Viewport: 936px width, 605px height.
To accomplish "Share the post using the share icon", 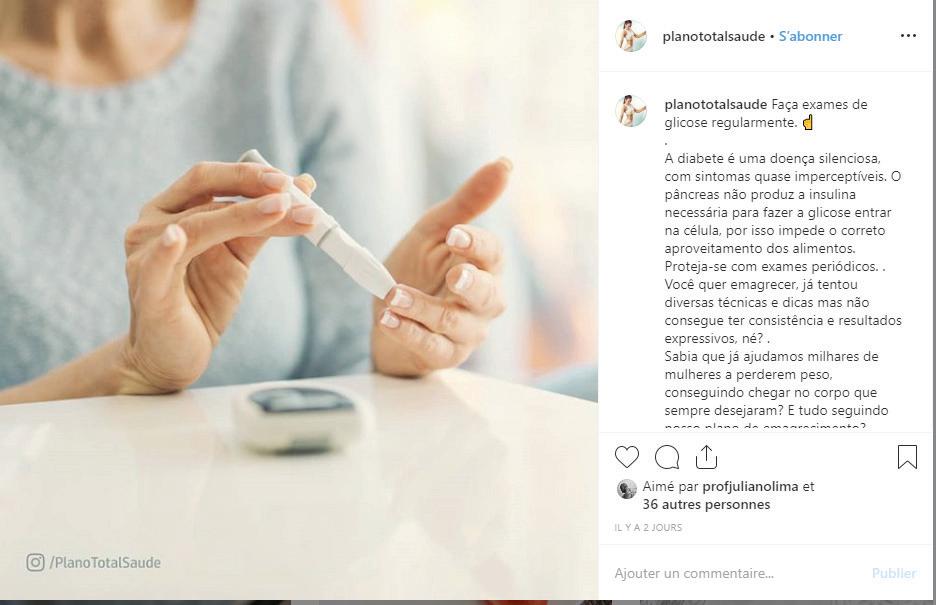I will coord(706,457).
